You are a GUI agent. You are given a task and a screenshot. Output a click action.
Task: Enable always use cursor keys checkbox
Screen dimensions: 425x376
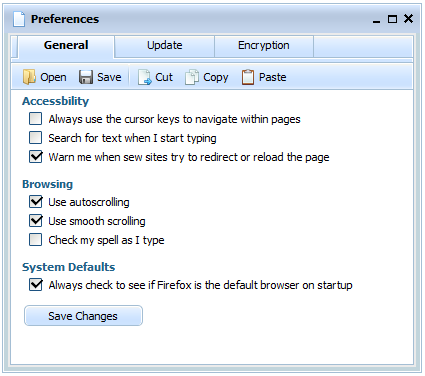36,119
